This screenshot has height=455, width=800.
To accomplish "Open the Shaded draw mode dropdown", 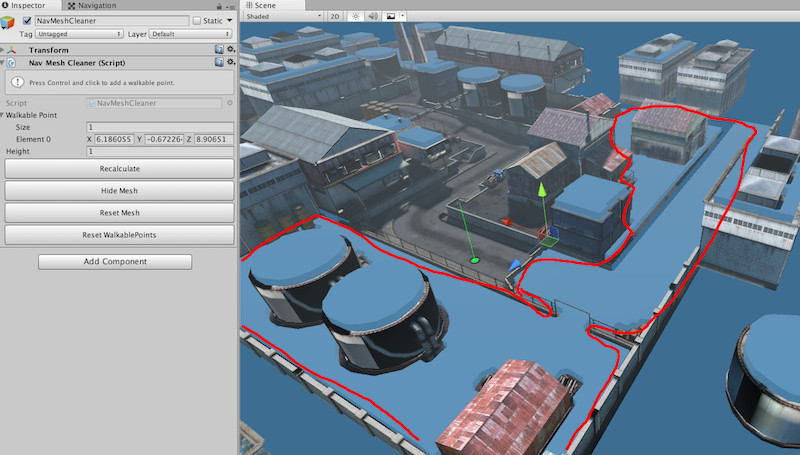I will point(284,16).
